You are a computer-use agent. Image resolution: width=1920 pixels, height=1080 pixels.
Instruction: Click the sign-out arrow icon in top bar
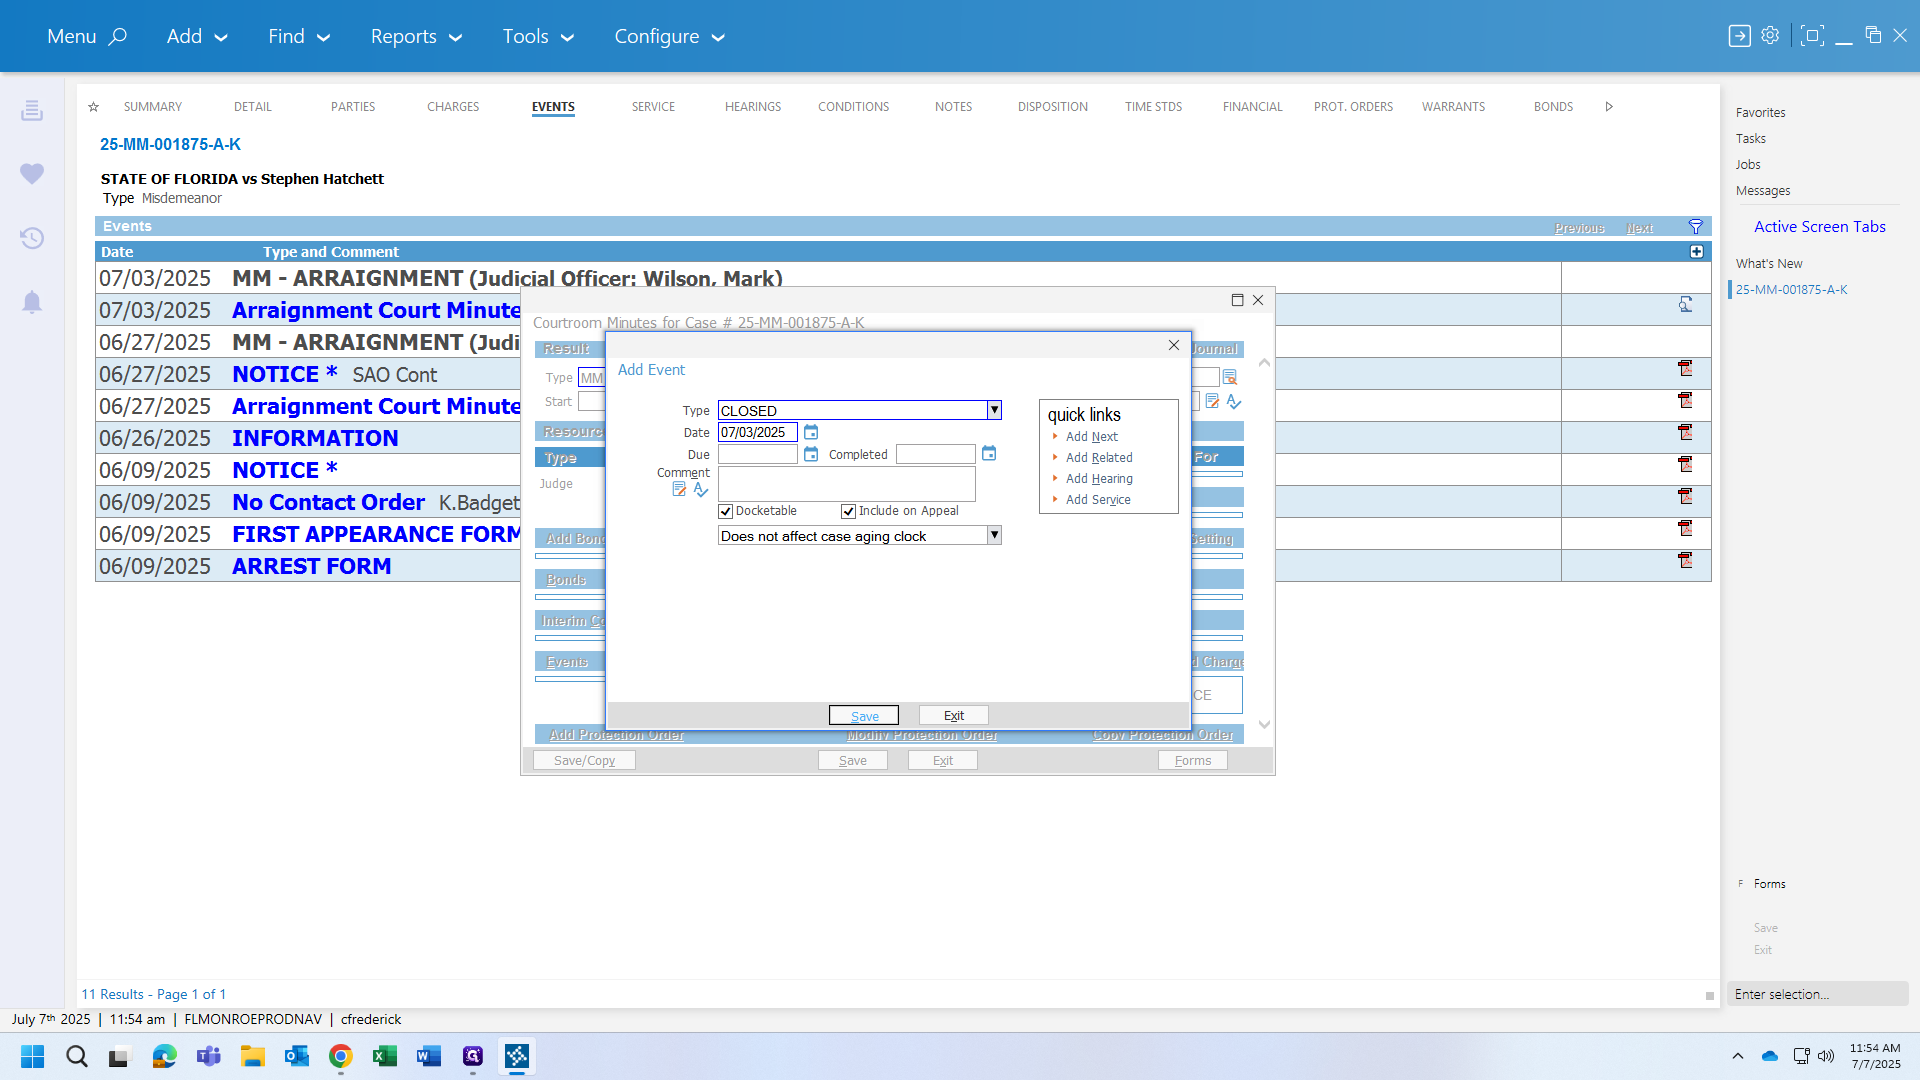pos(1740,36)
